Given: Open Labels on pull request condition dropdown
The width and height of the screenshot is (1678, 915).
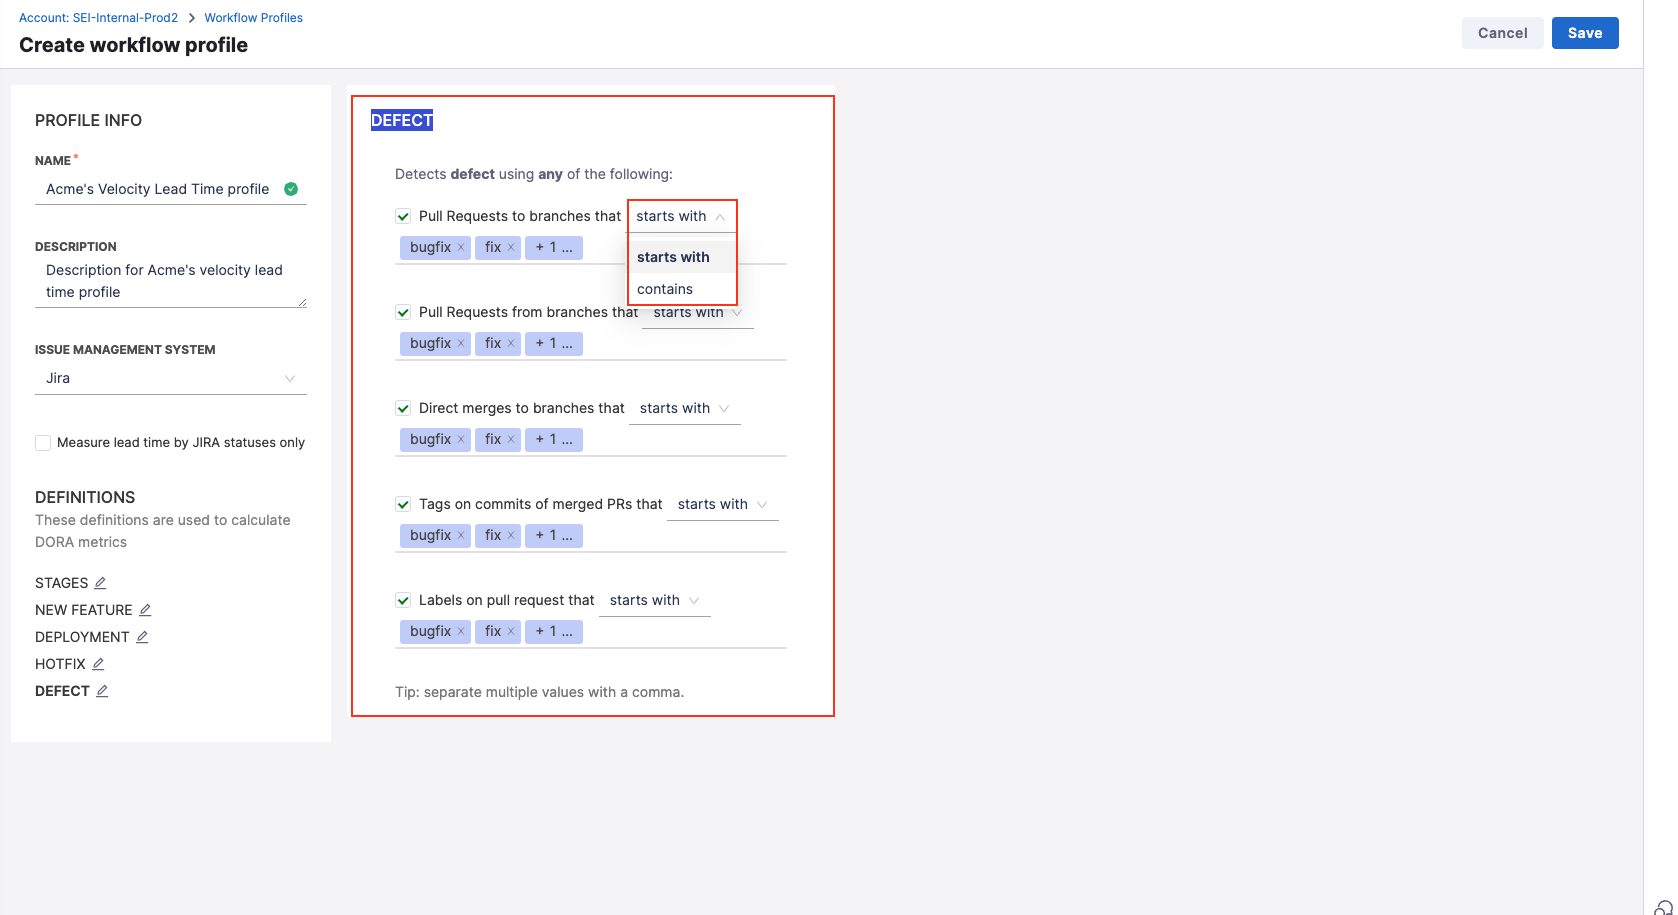Looking at the screenshot, I should pyautogui.click(x=654, y=600).
